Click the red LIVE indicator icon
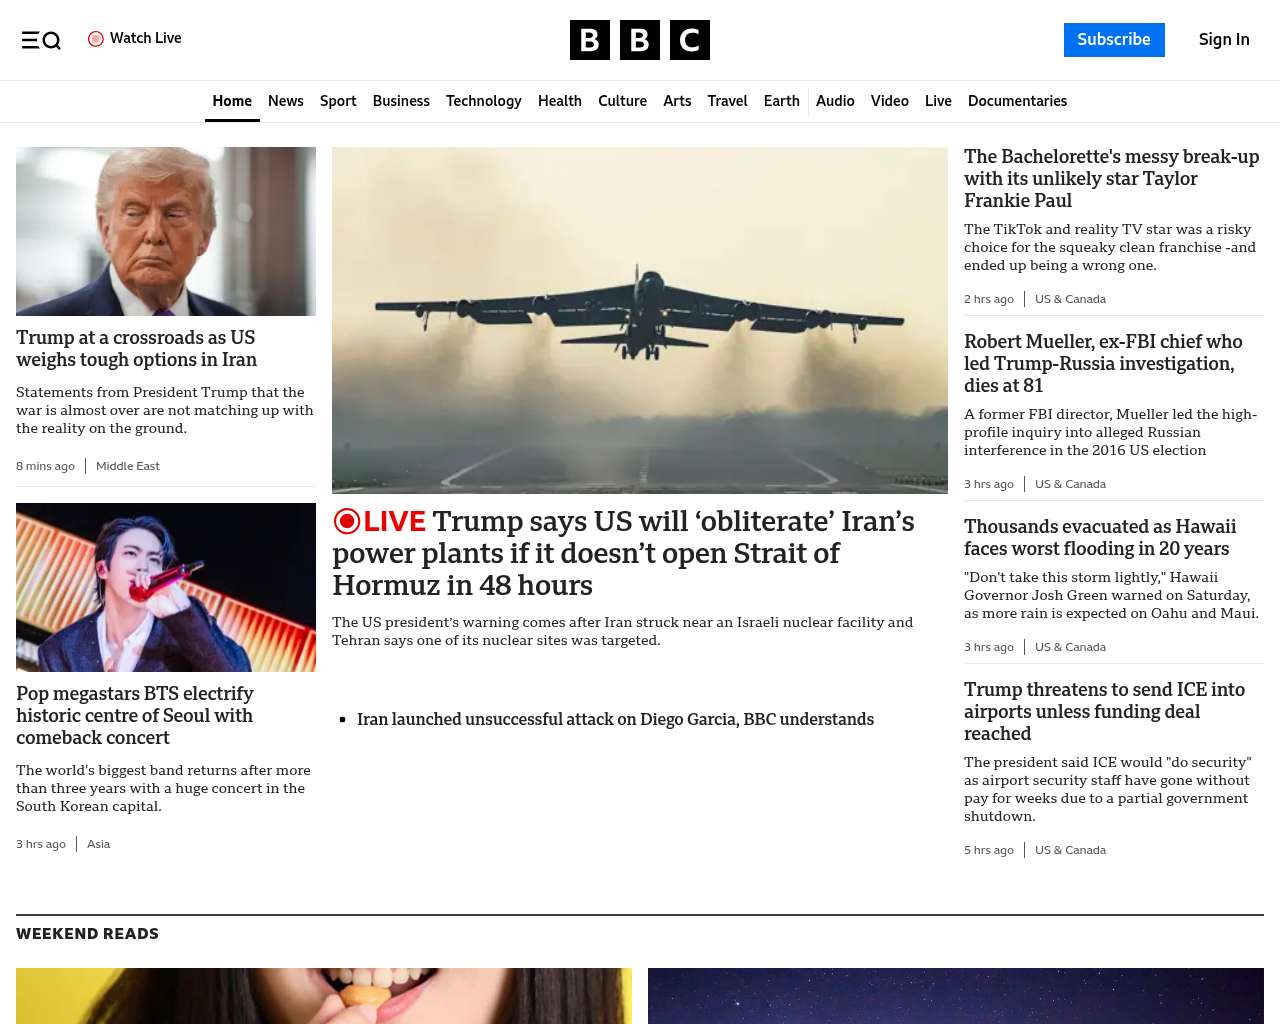This screenshot has width=1280, height=1024. (x=346, y=521)
